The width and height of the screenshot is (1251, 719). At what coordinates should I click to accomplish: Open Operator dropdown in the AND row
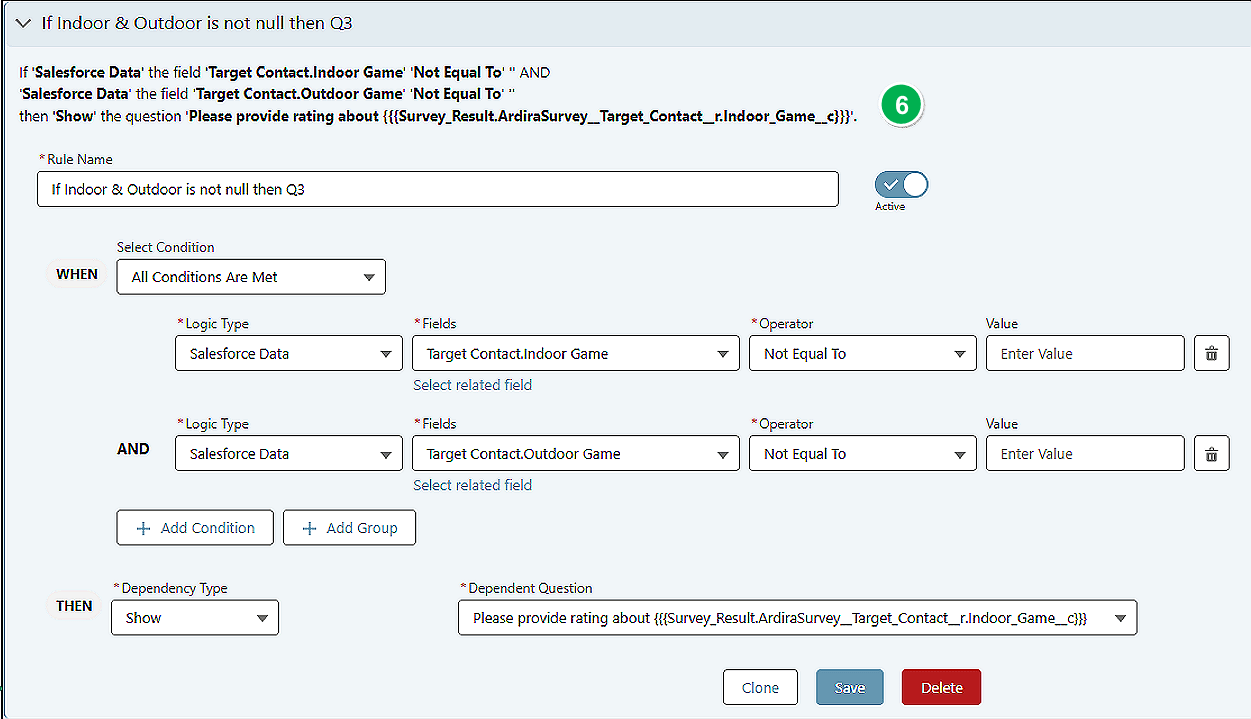click(x=862, y=453)
